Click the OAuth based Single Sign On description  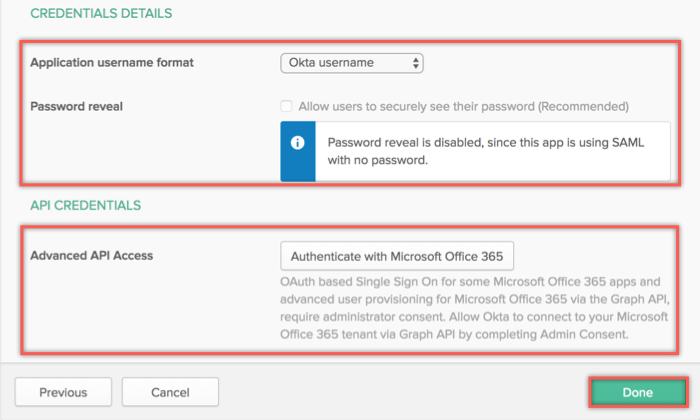(475, 308)
